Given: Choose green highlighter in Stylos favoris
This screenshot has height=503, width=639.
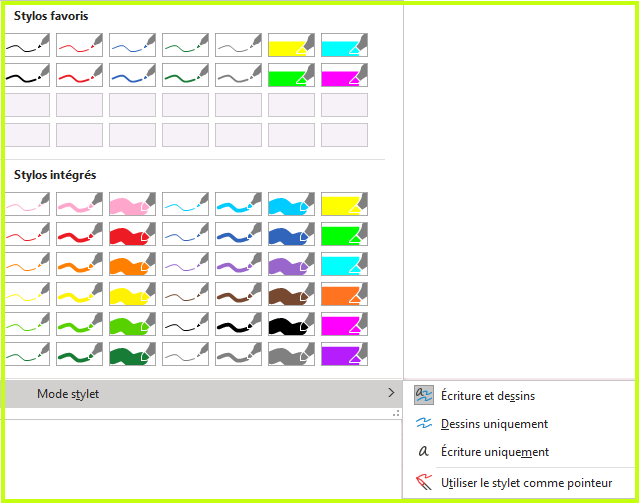Looking at the screenshot, I should click(291, 75).
